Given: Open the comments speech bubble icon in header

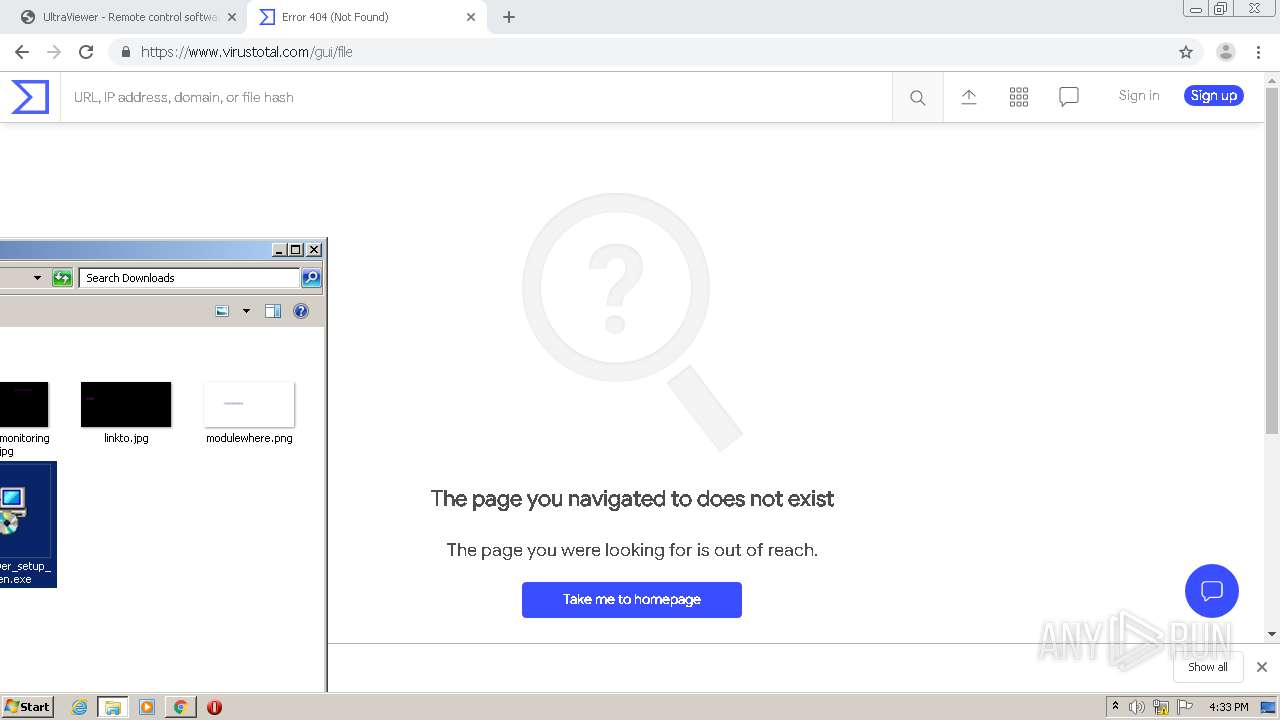Looking at the screenshot, I should (1068, 96).
